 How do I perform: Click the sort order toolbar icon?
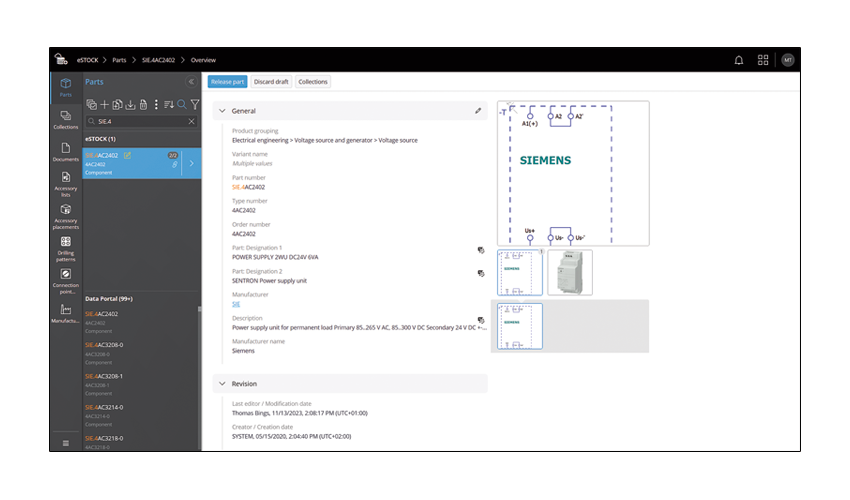click(169, 104)
